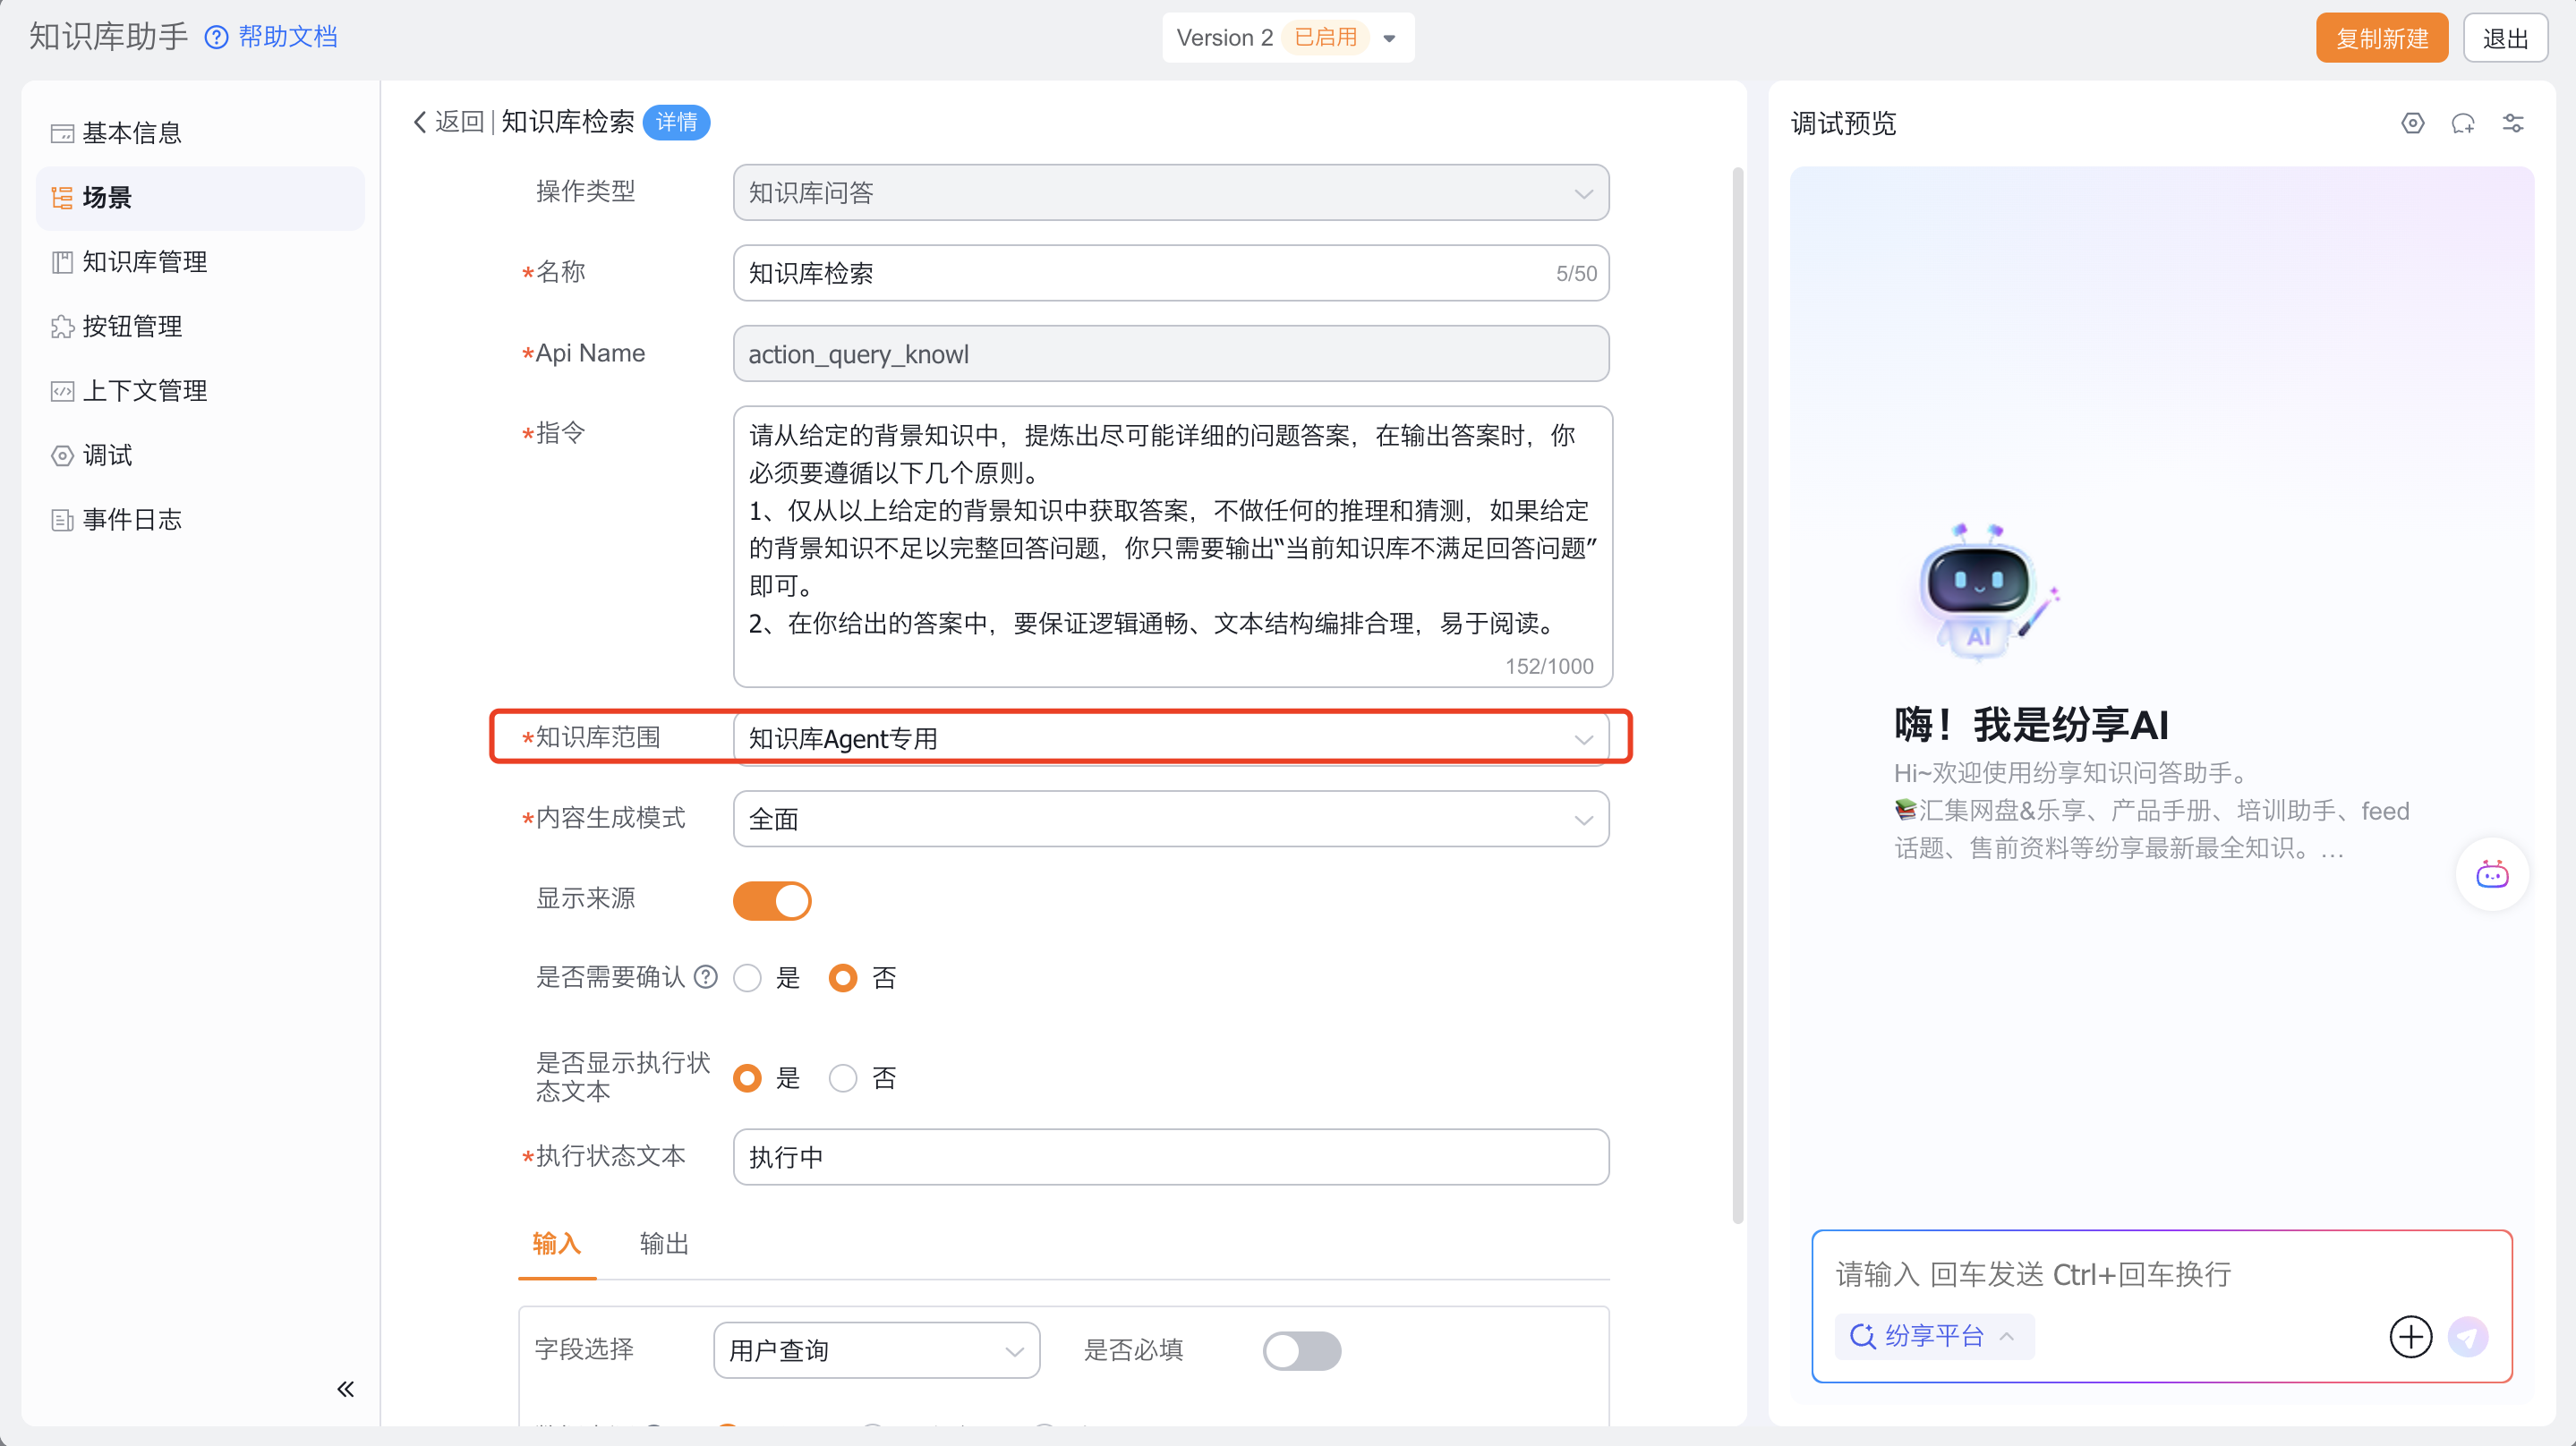Open 知识库管理 in the sidebar
This screenshot has width=2576, height=1446.
click(144, 262)
